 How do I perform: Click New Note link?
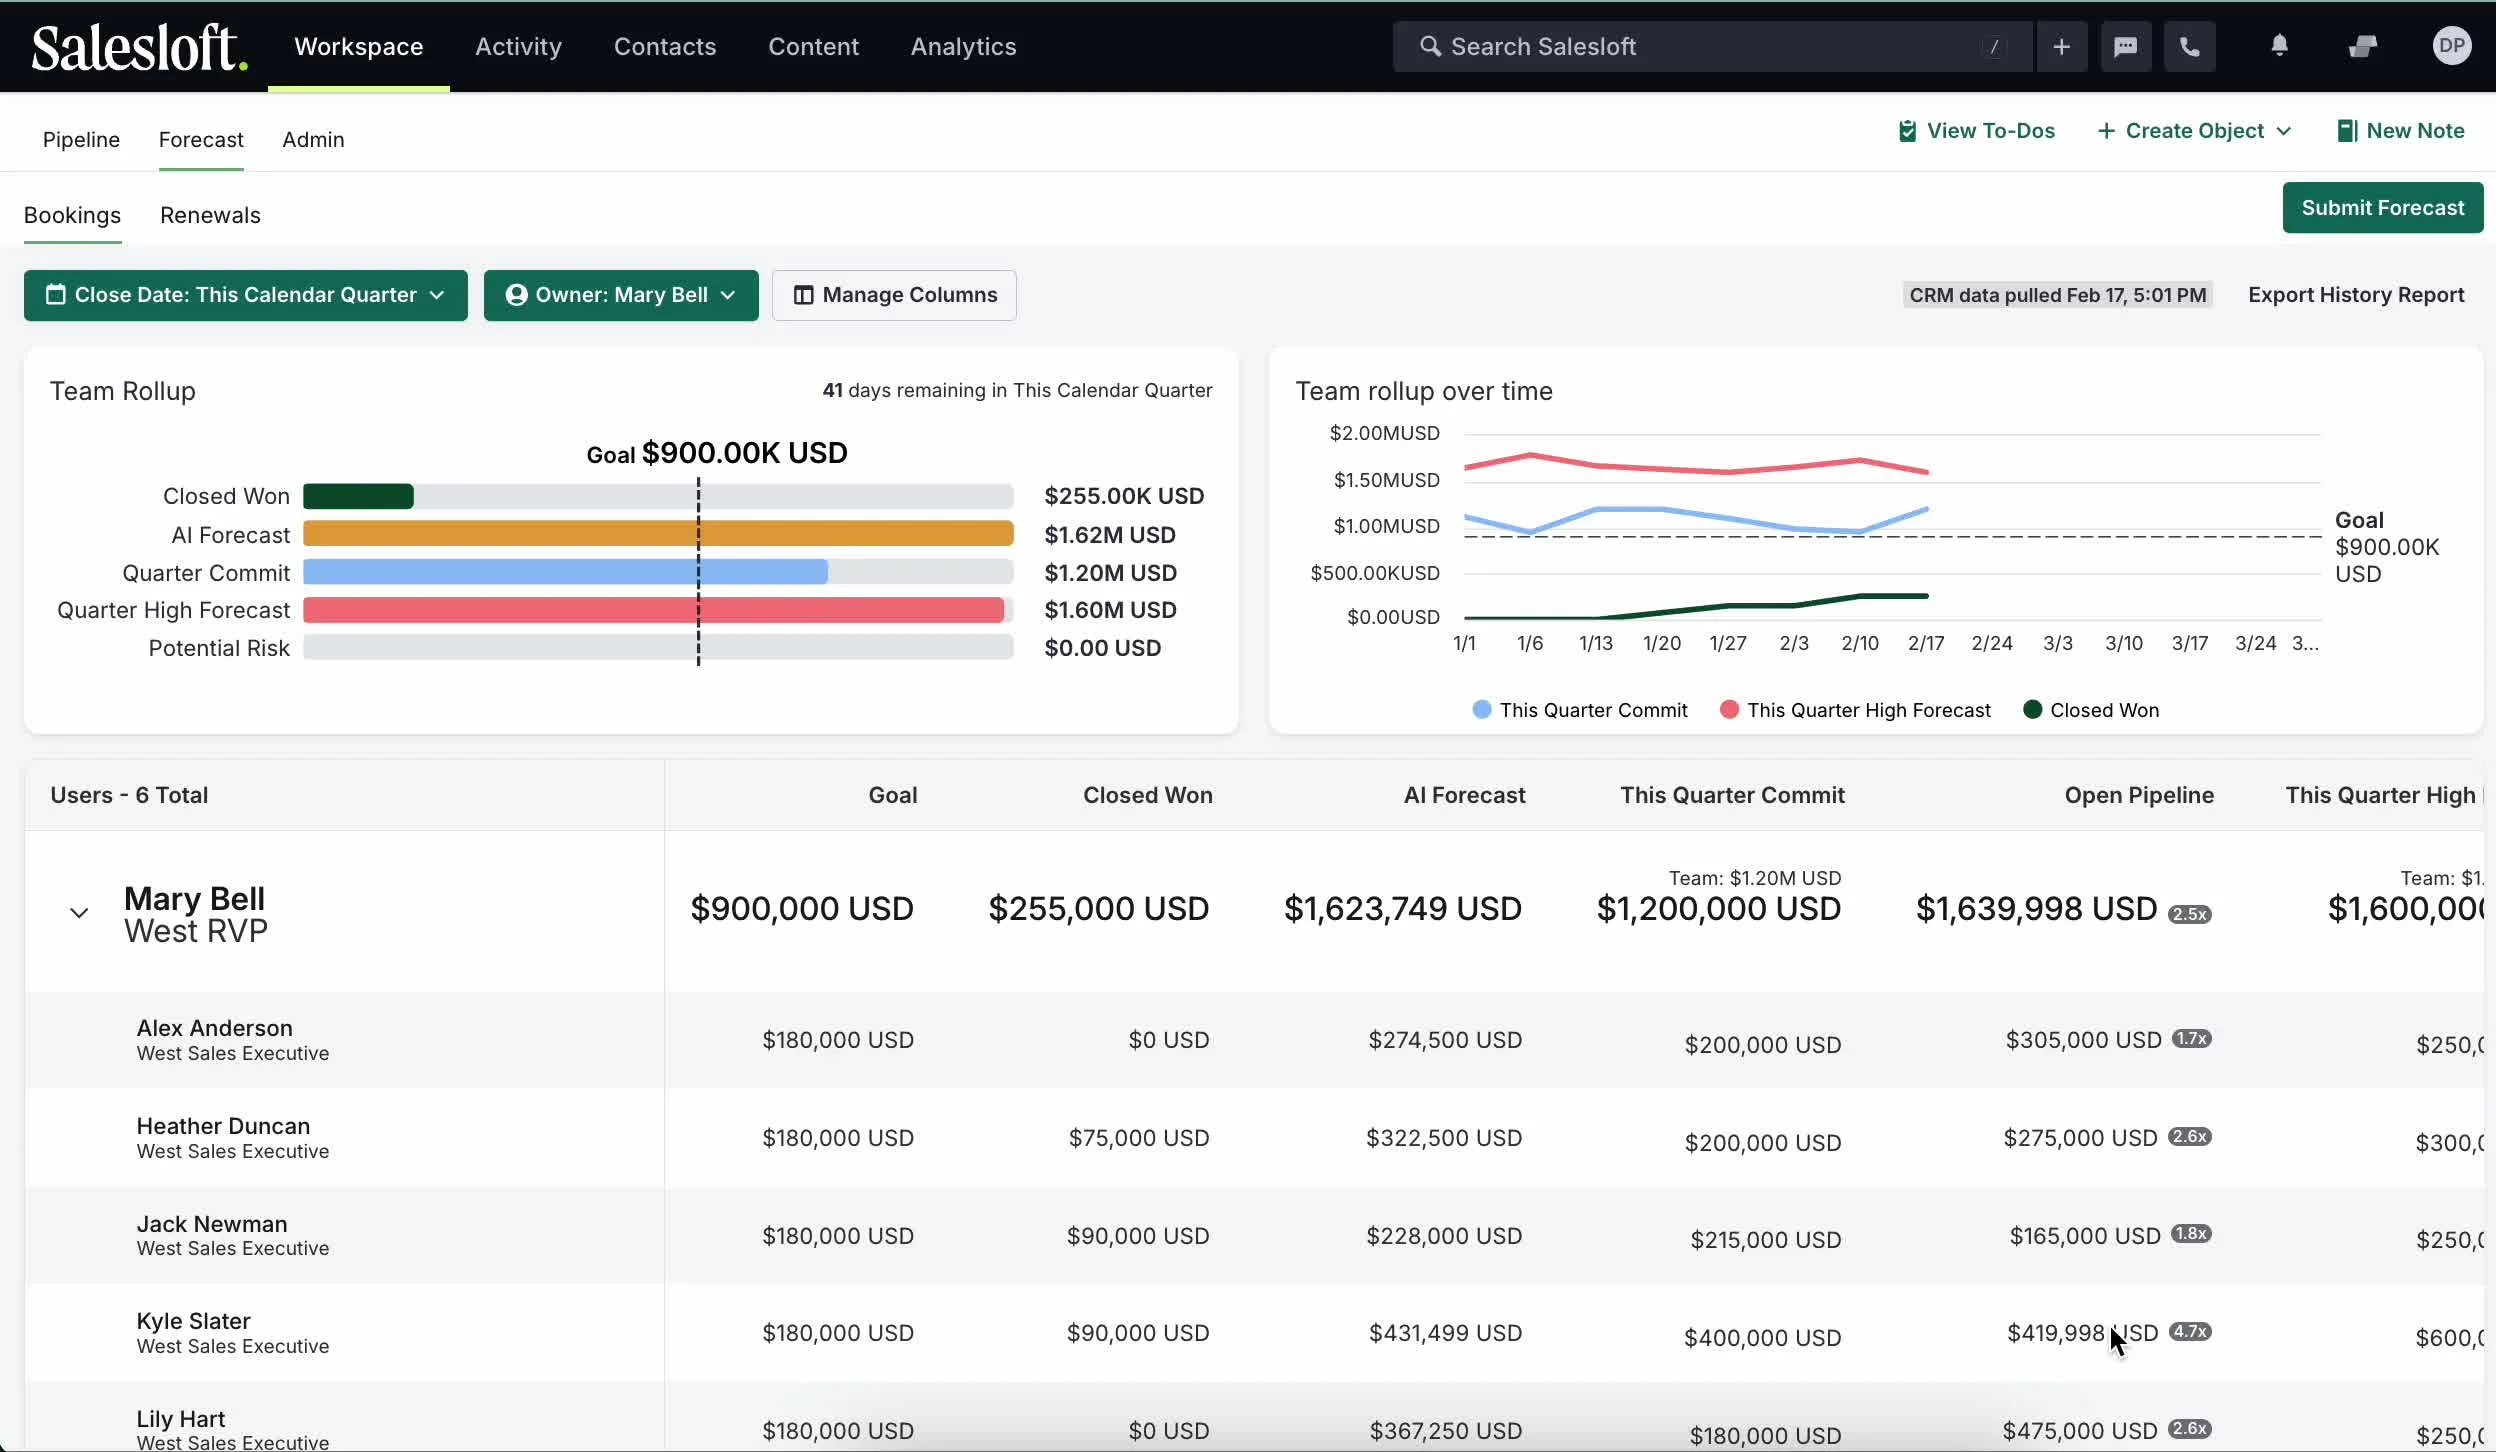[2400, 131]
